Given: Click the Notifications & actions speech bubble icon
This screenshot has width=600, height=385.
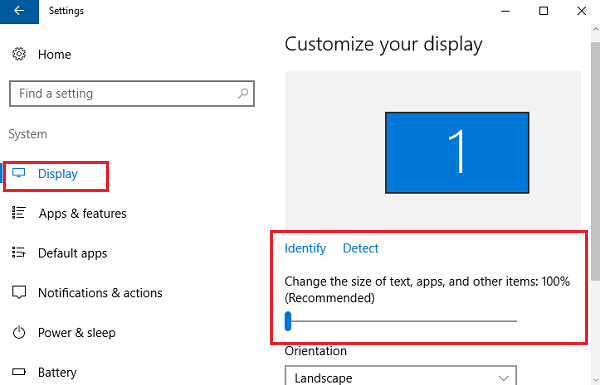Looking at the screenshot, I should coord(19,292).
